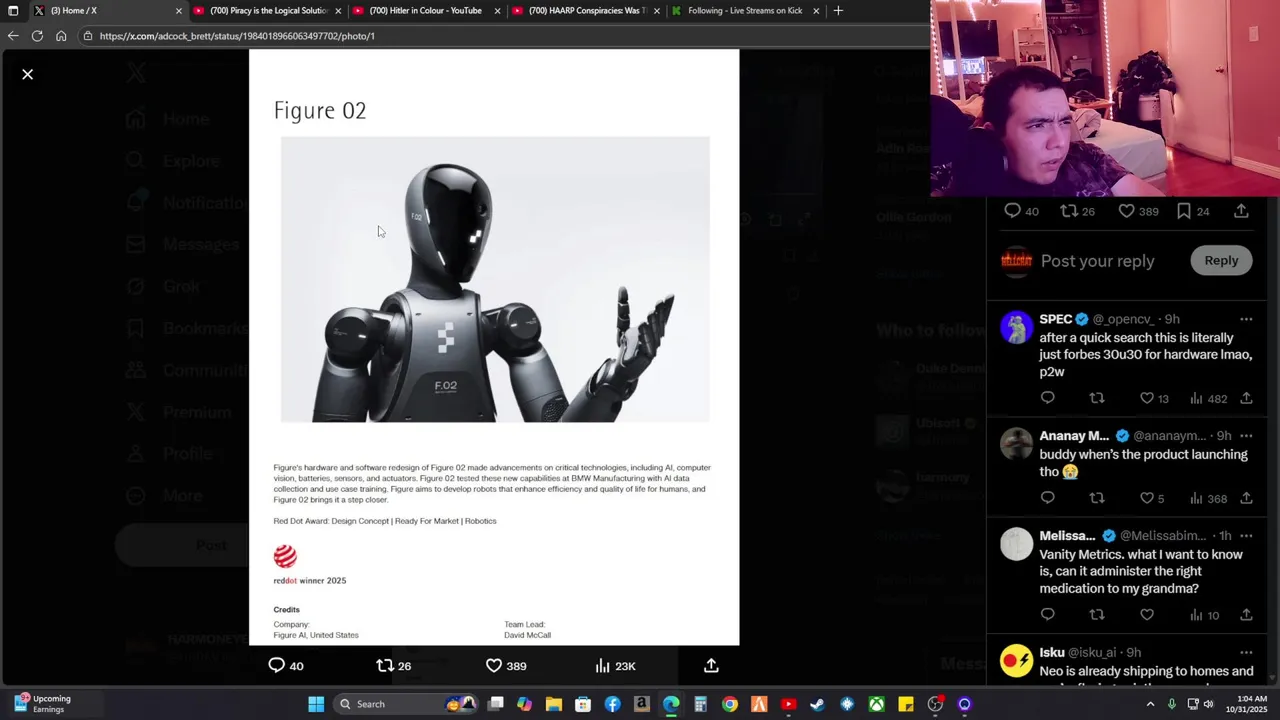Screen dimensions: 1280x720
Task: Share Melissa's comment
Action: pos(1246,615)
